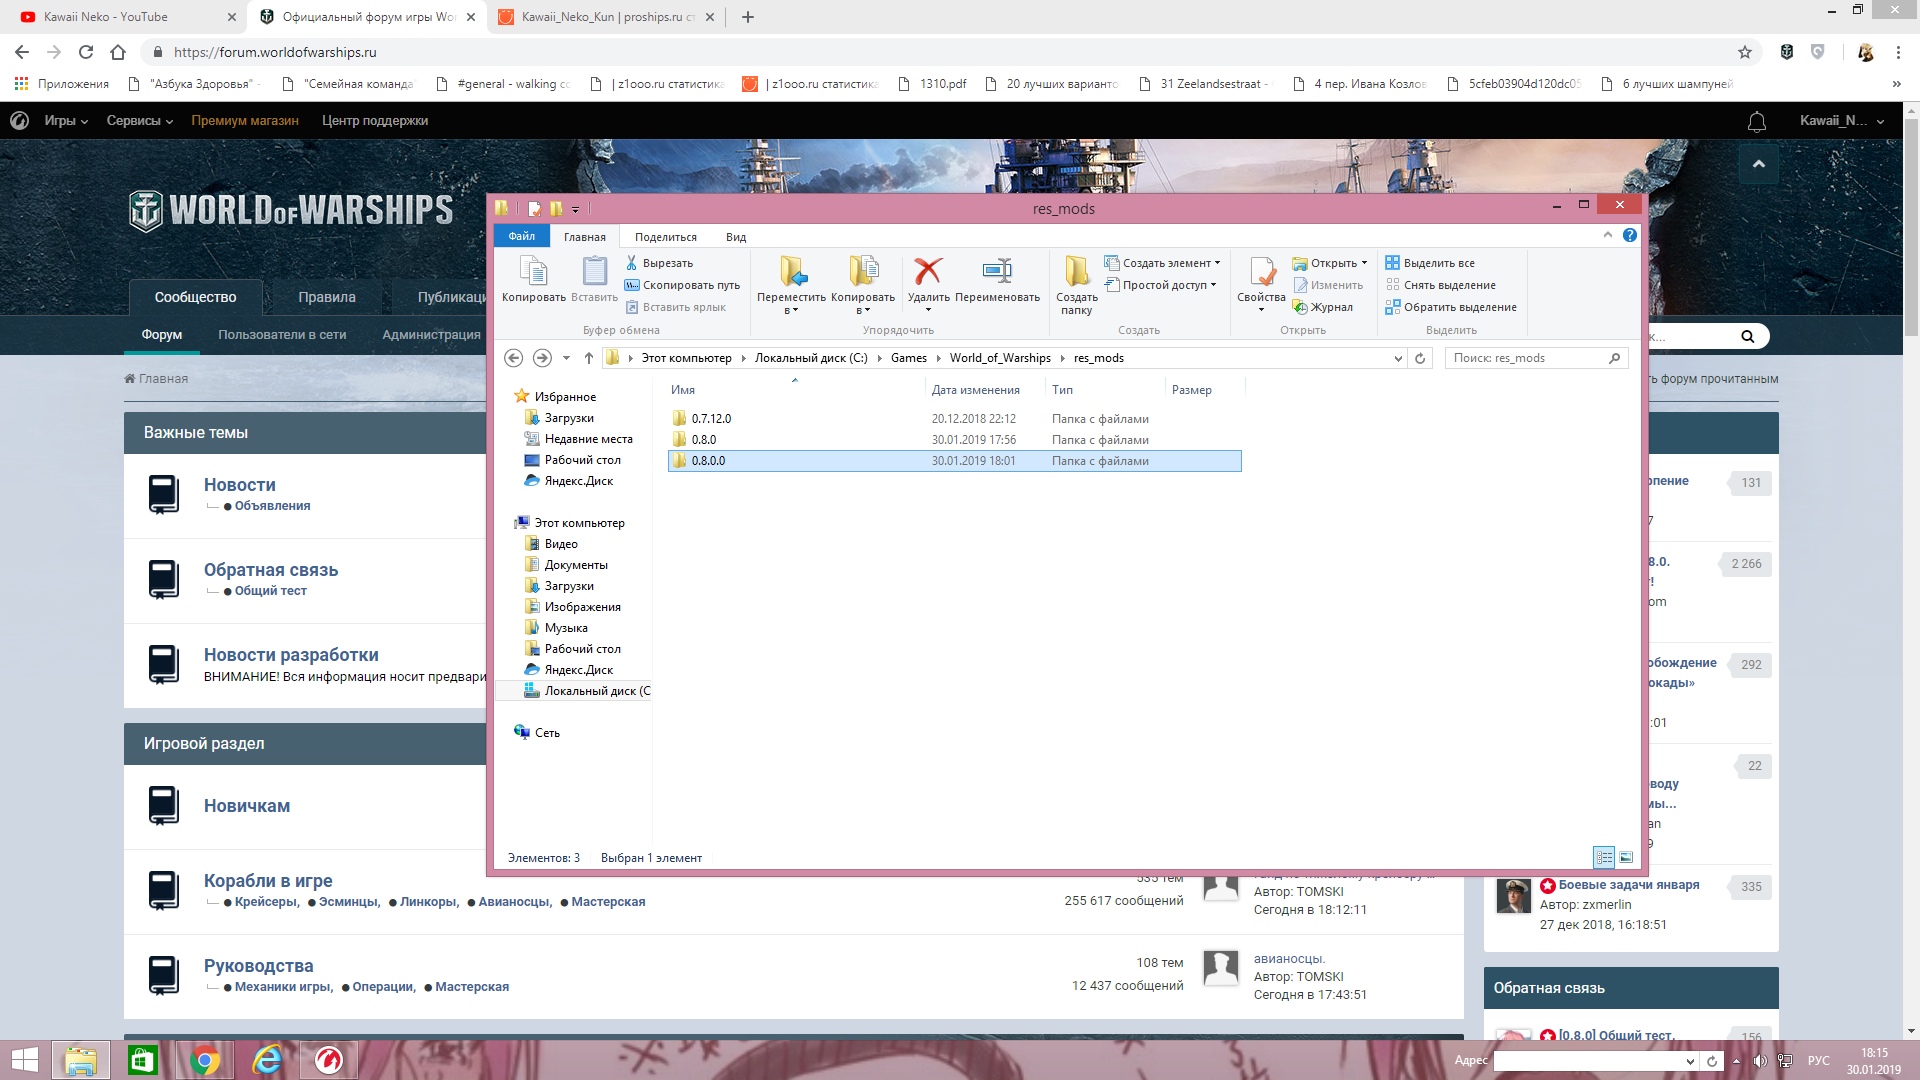Expand the Create element (Создать элемент) dropdown
The height and width of the screenshot is (1080, 1920).
[1217, 263]
